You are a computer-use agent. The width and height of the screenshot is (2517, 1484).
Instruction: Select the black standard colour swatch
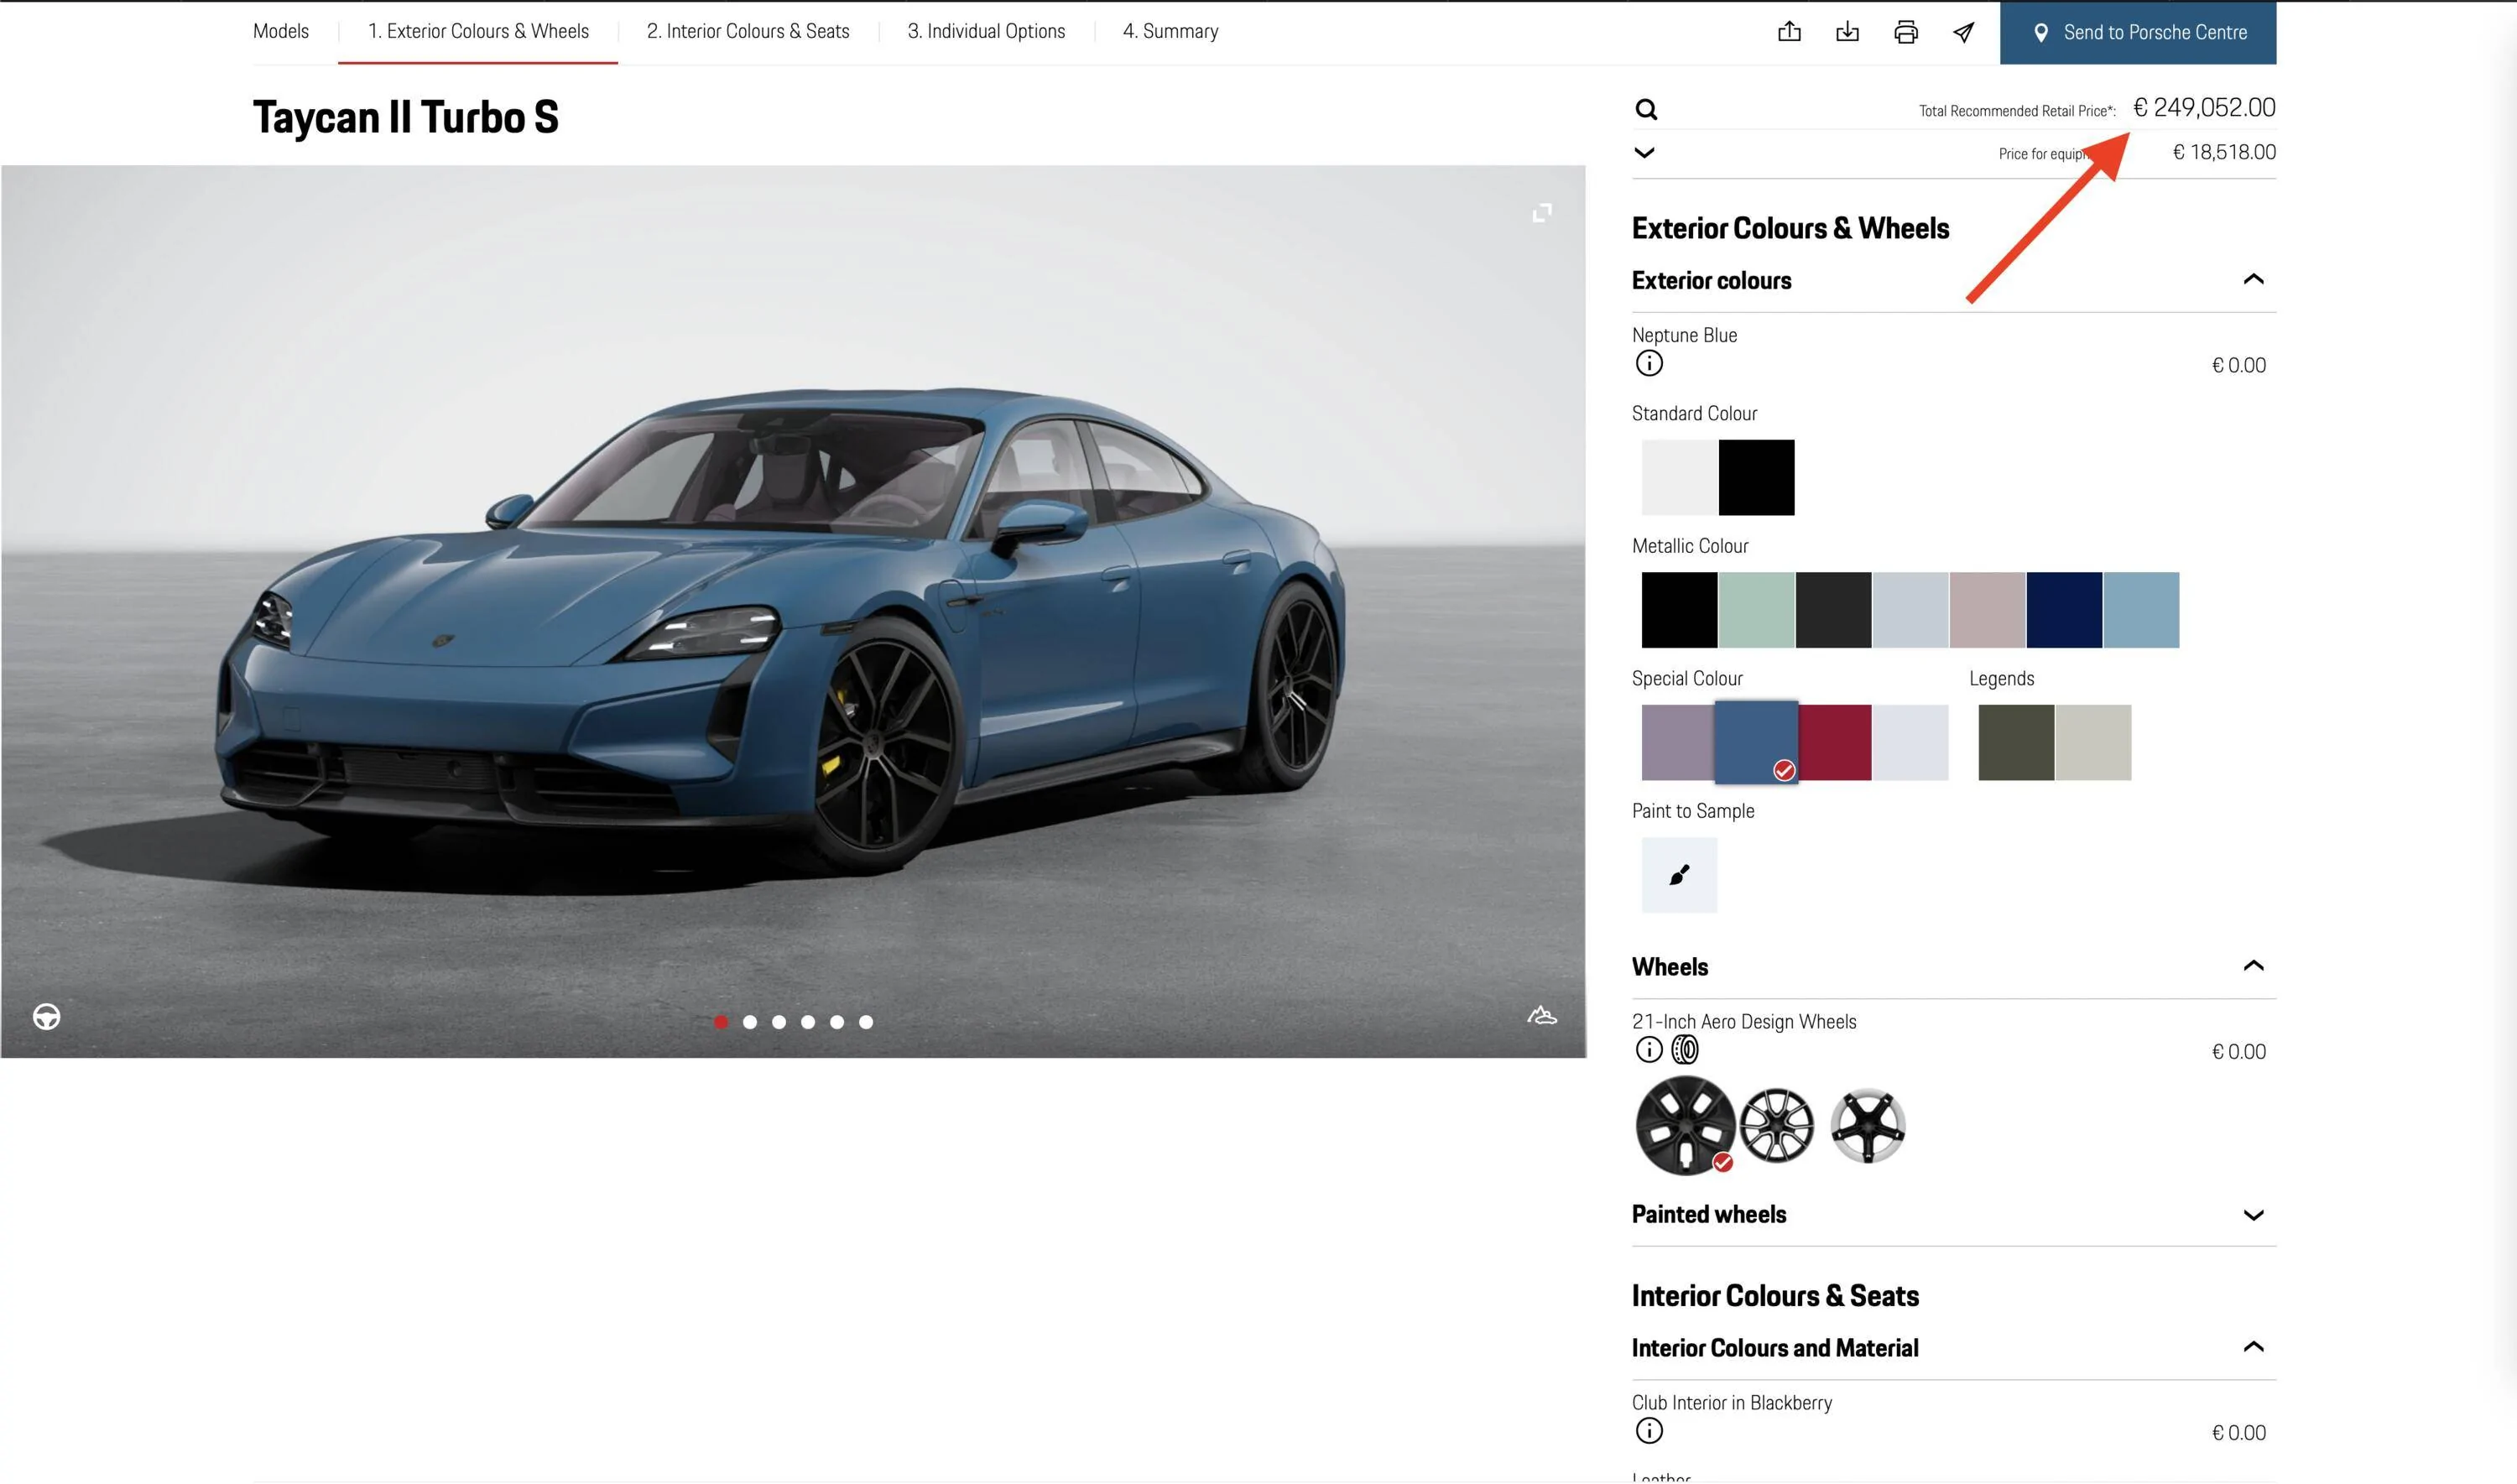tap(1757, 477)
